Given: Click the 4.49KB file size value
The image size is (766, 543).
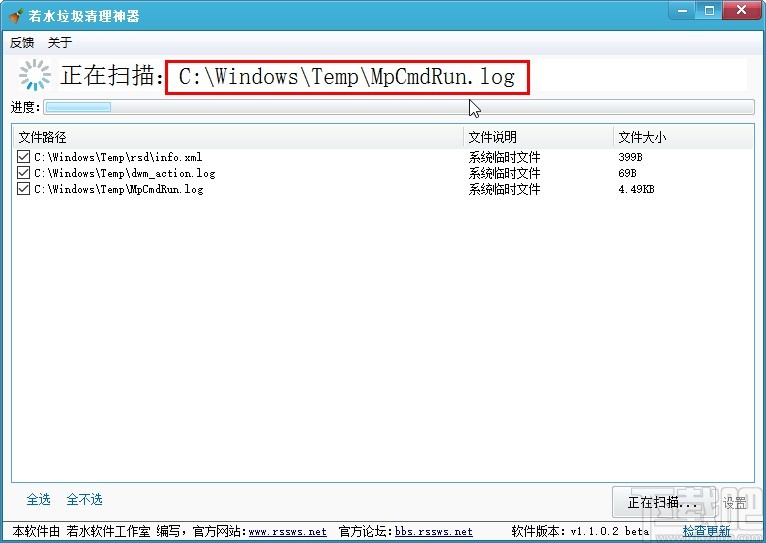Looking at the screenshot, I should (x=636, y=189).
